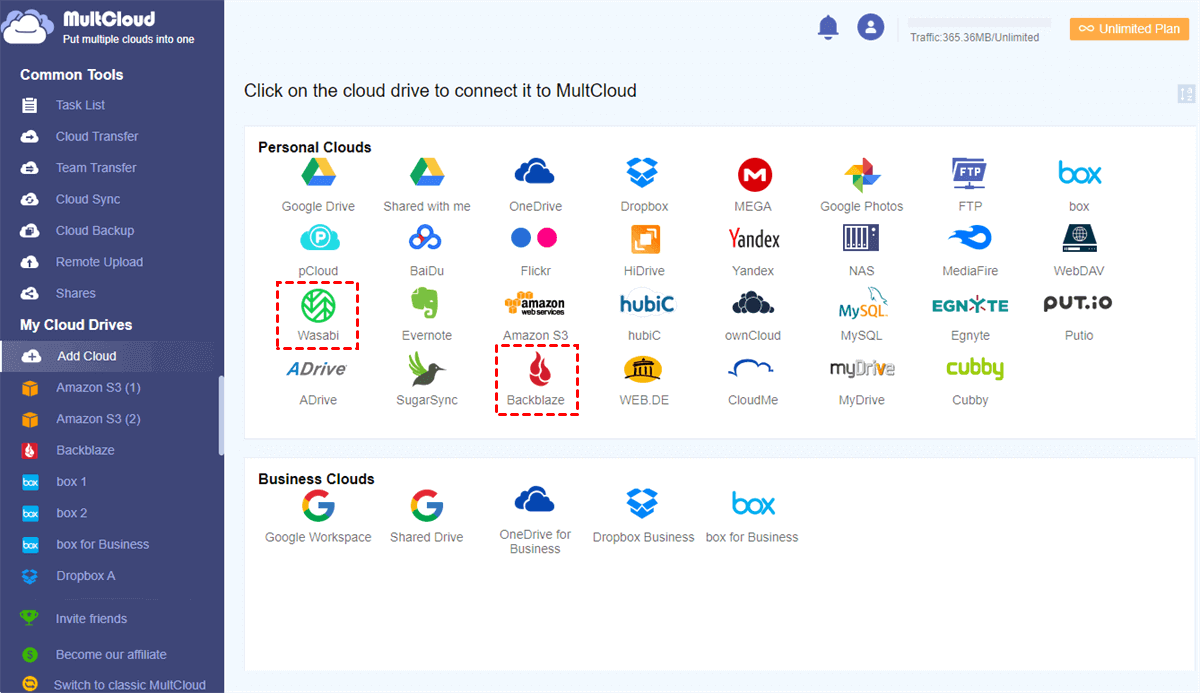
Task: Select Putio cloud icon
Action: tap(1078, 303)
